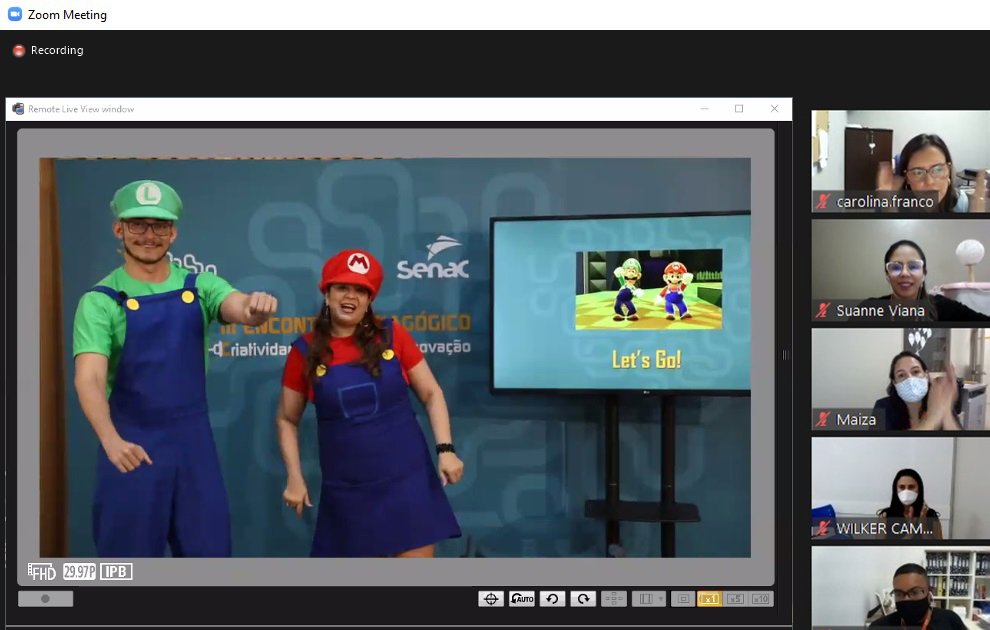This screenshot has width=990, height=630.
Task: Select carolina.franco's video thumbnail
Action: pyautogui.click(x=900, y=161)
